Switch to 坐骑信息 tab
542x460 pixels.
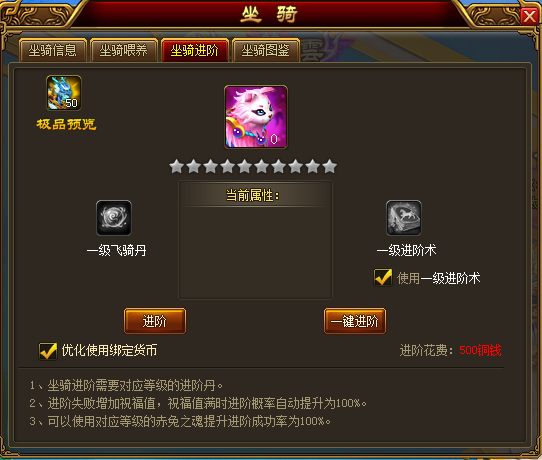(x=53, y=50)
